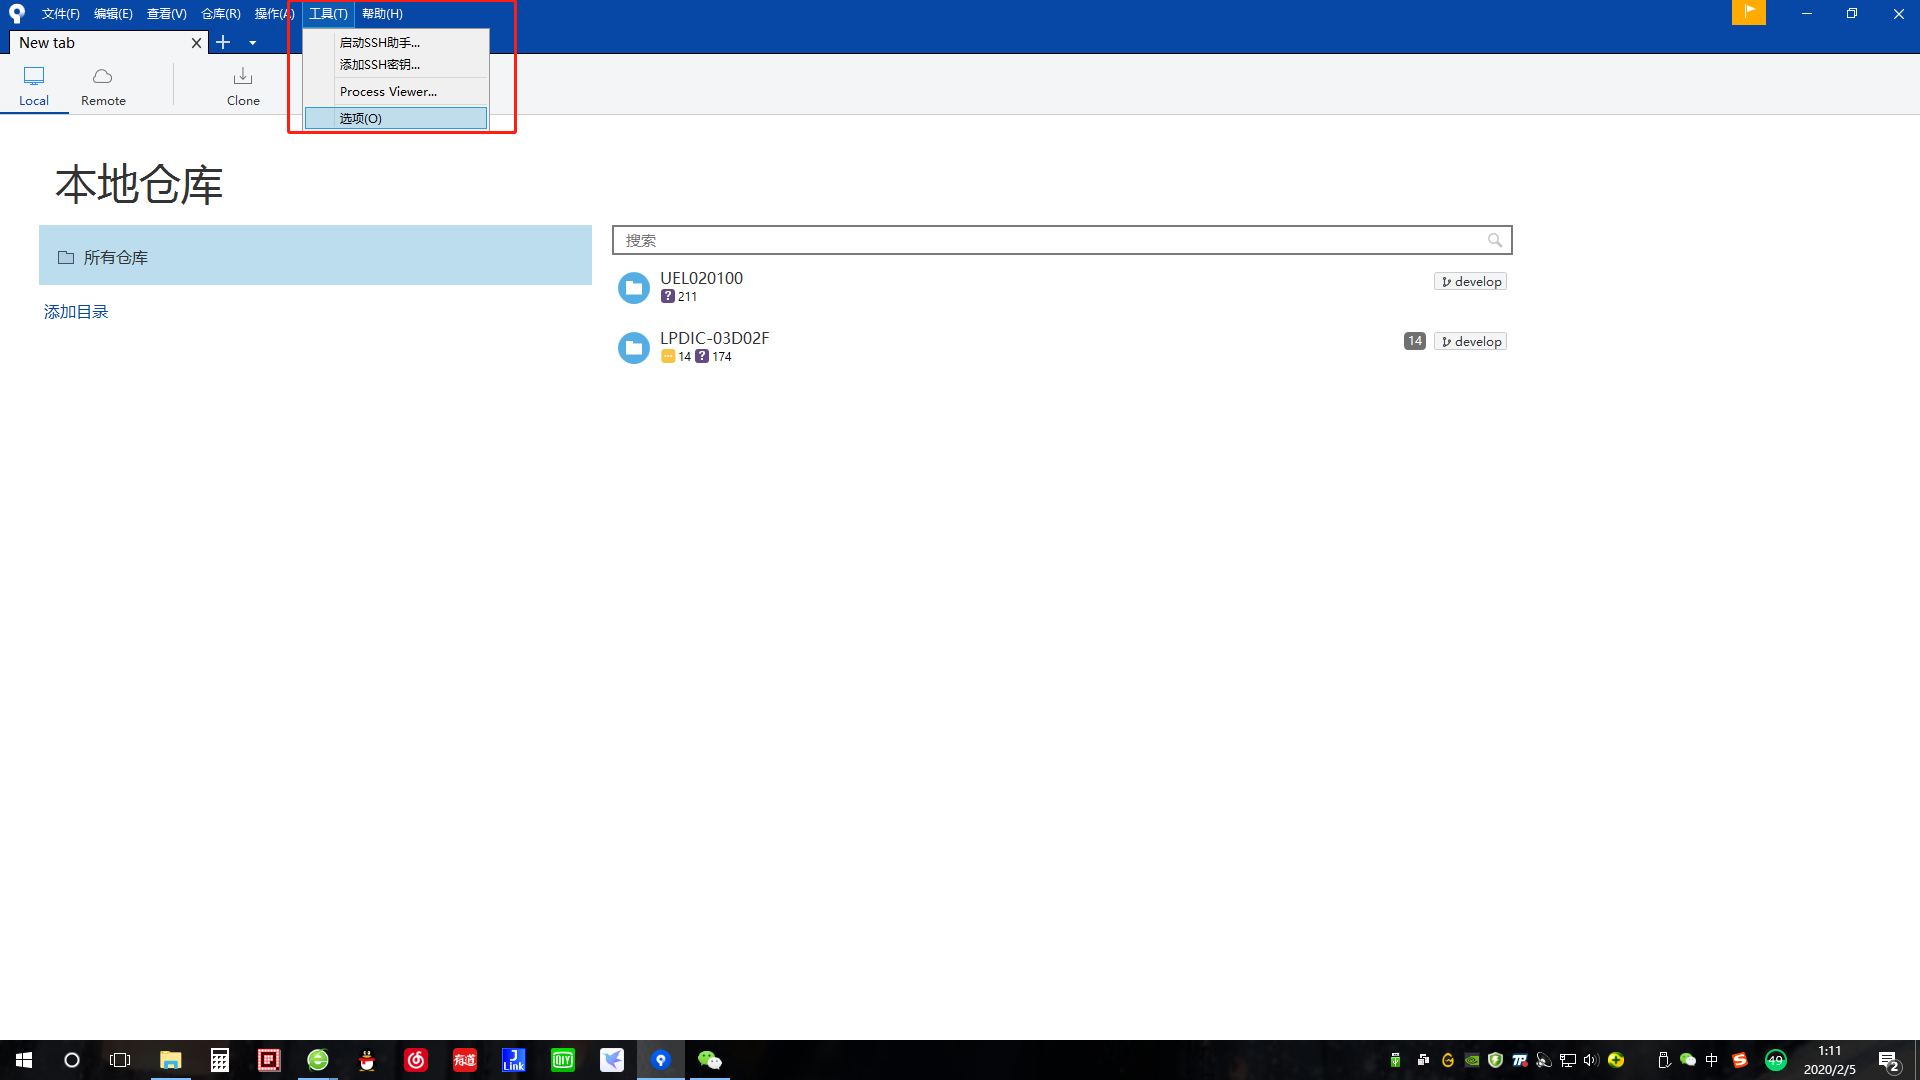Switch to the Remote view

pos(103,86)
